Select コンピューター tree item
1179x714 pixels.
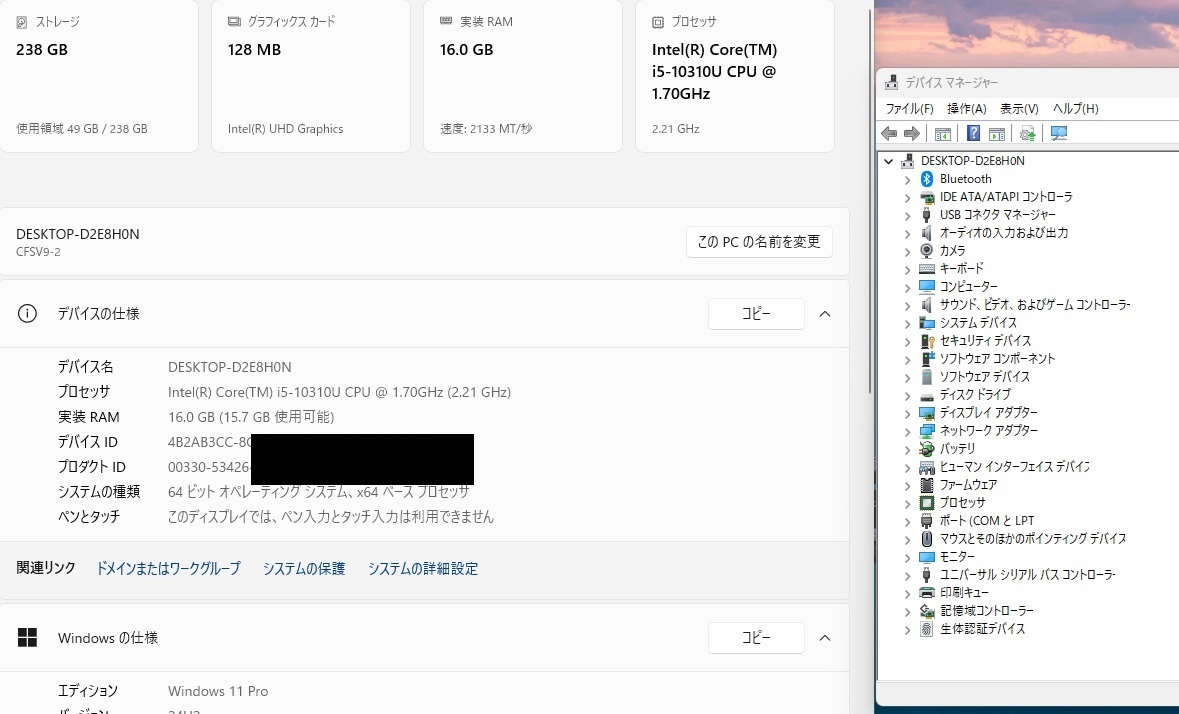(968, 286)
